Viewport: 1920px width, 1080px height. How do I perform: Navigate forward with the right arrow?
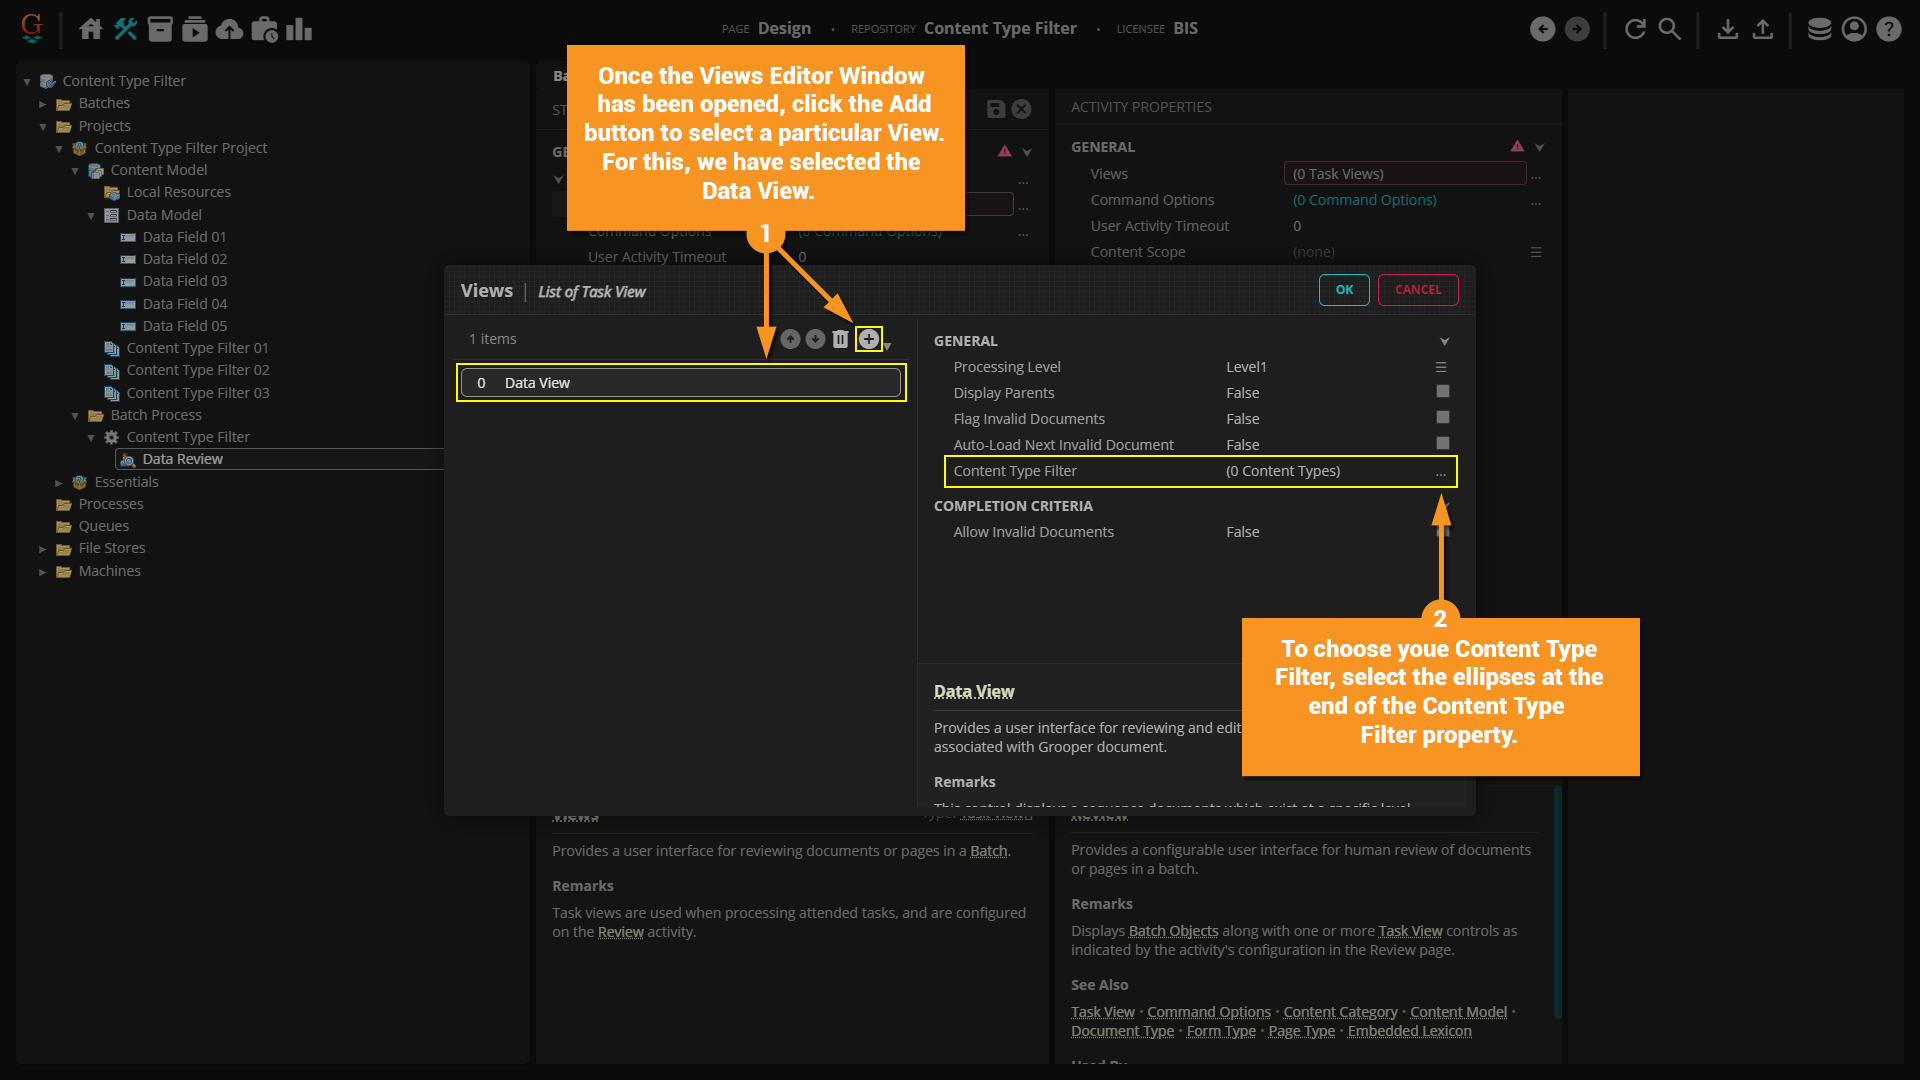click(x=1577, y=29)
